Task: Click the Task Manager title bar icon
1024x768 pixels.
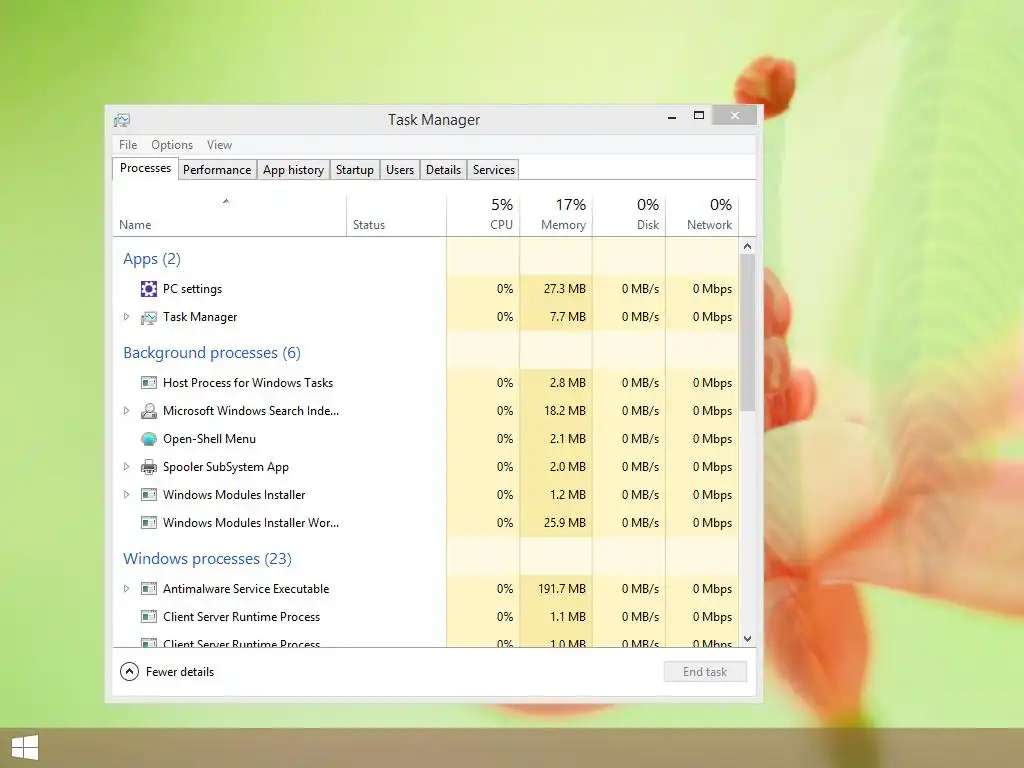Action: [121, 120]
